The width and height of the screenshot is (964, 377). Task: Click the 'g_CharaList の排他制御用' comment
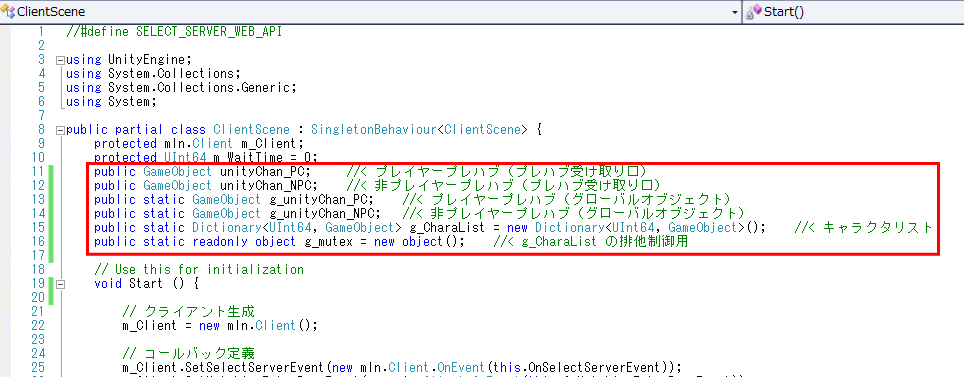point(591,242)
